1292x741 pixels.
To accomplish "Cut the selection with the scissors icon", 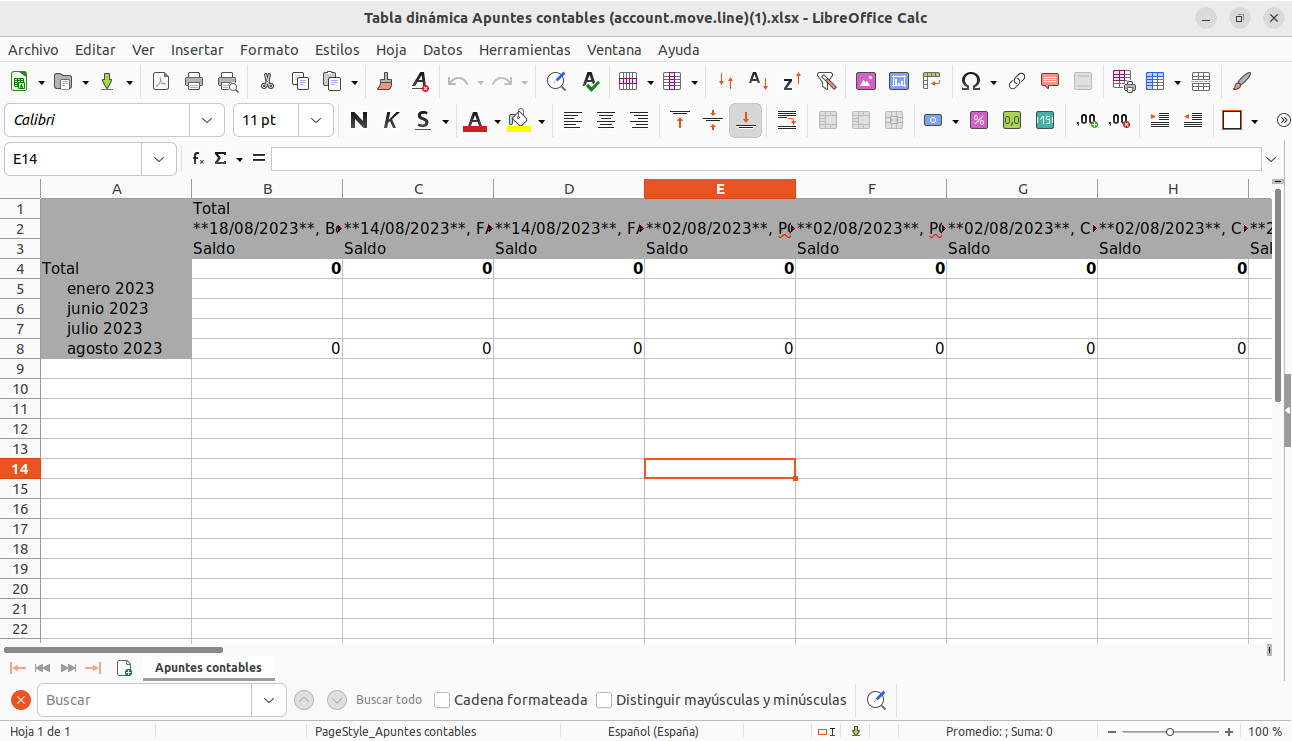I will coord(267,82).
